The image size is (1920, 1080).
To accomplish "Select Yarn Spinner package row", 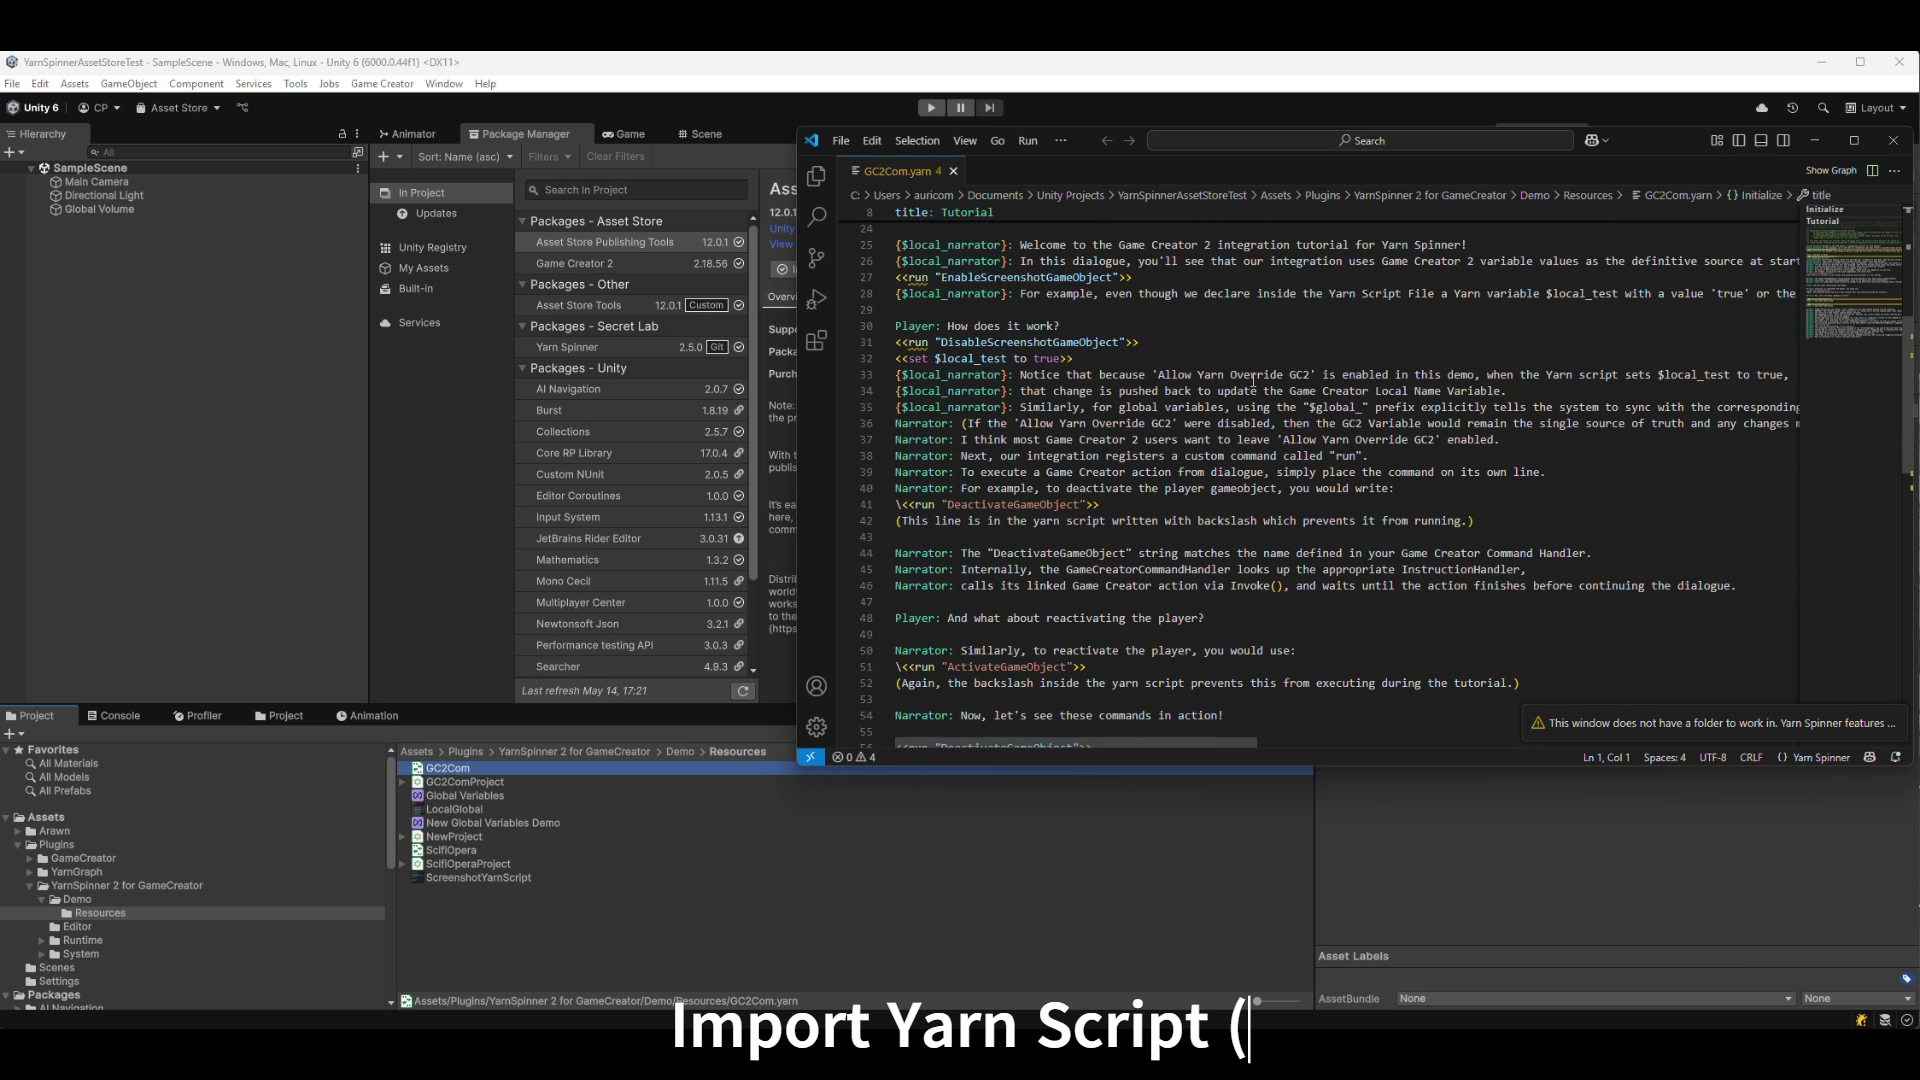I will [x=632, y=347].
